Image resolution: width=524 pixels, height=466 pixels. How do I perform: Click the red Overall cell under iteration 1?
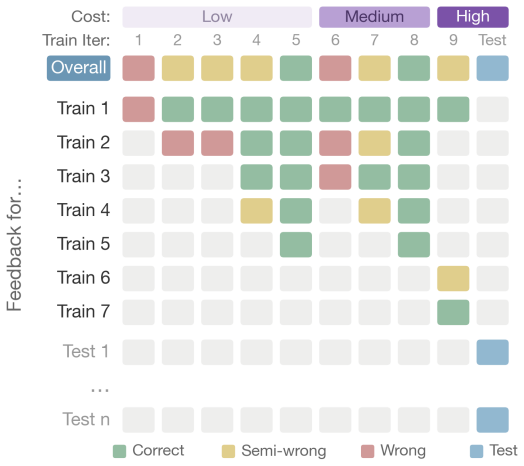click(138, 68)
